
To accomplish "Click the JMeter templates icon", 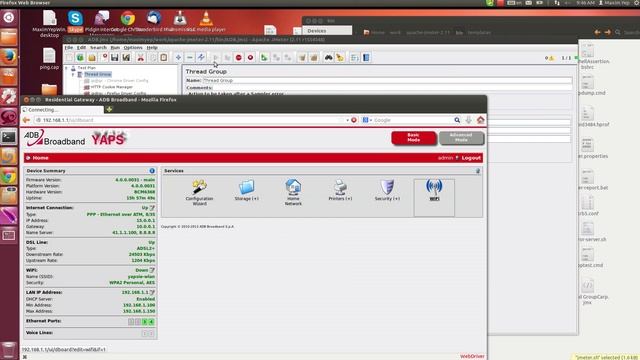I will (x=80, y=58).
